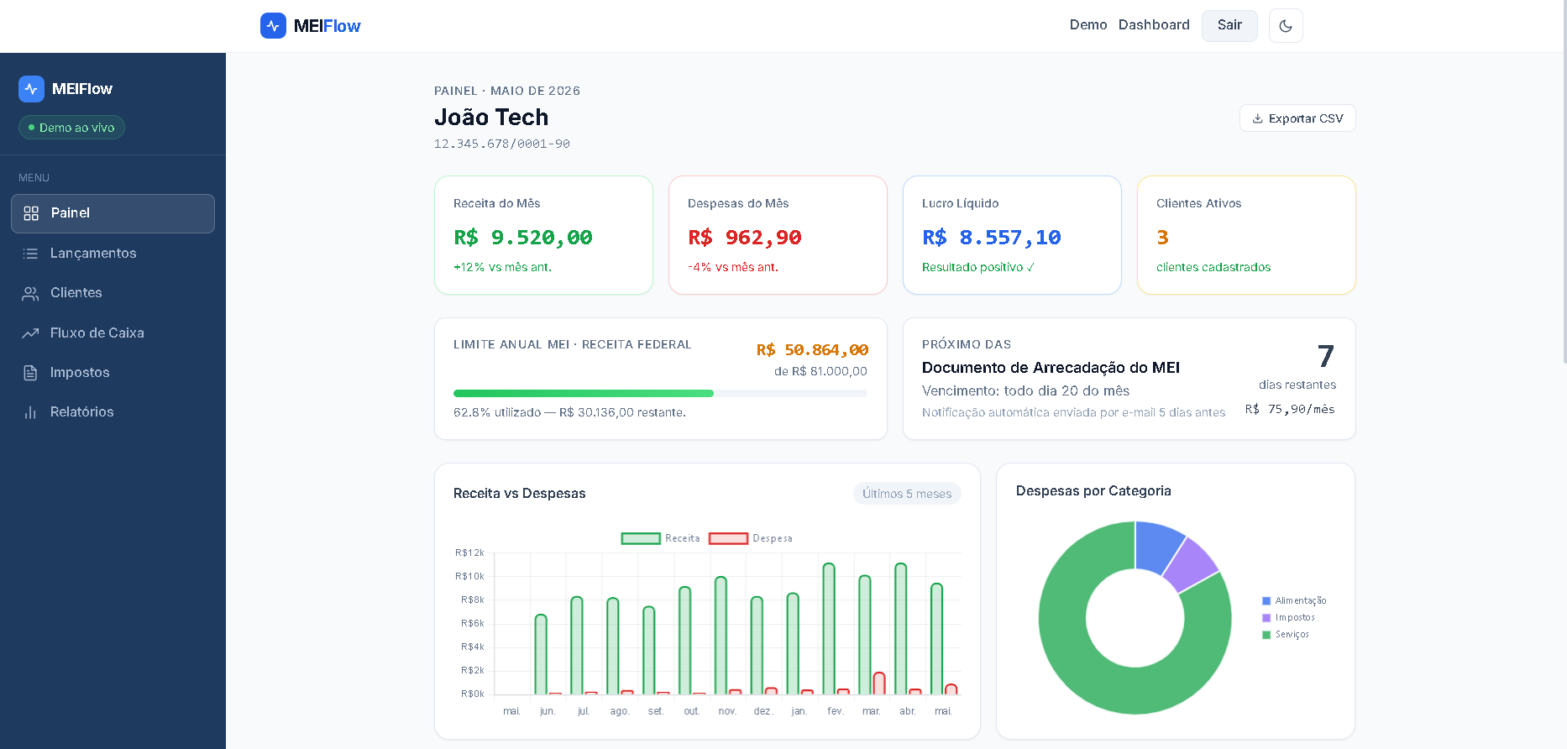Click the -4% vs mês ant. label
Screen dimensions: 1567x749
733,267
